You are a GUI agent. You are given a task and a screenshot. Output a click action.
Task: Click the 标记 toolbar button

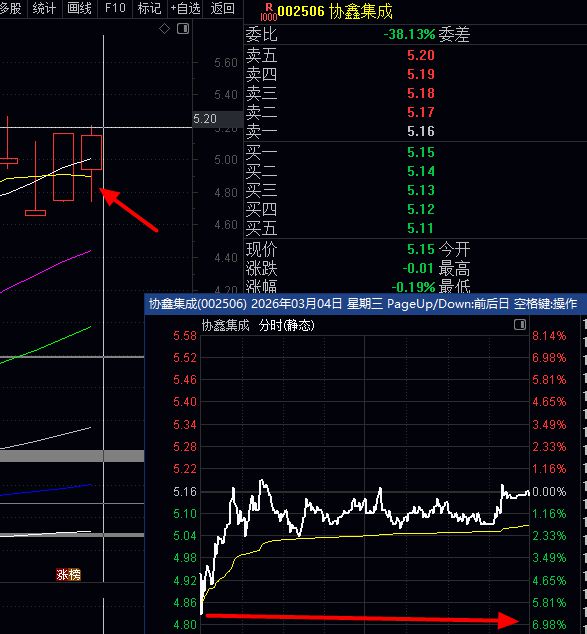click(x=150, y=8)
